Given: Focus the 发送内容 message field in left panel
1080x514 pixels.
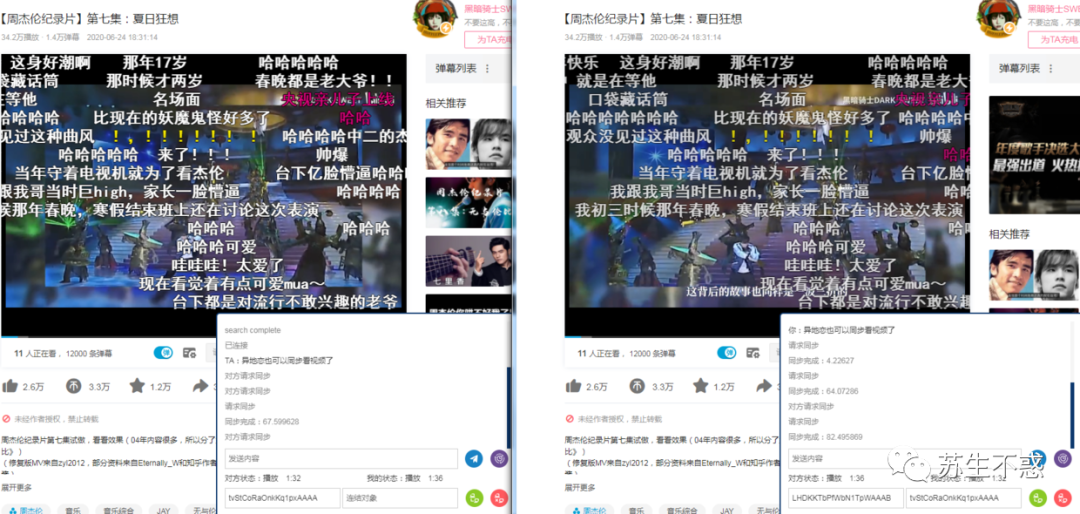Looking at the screenshot, I should [342, 458].
